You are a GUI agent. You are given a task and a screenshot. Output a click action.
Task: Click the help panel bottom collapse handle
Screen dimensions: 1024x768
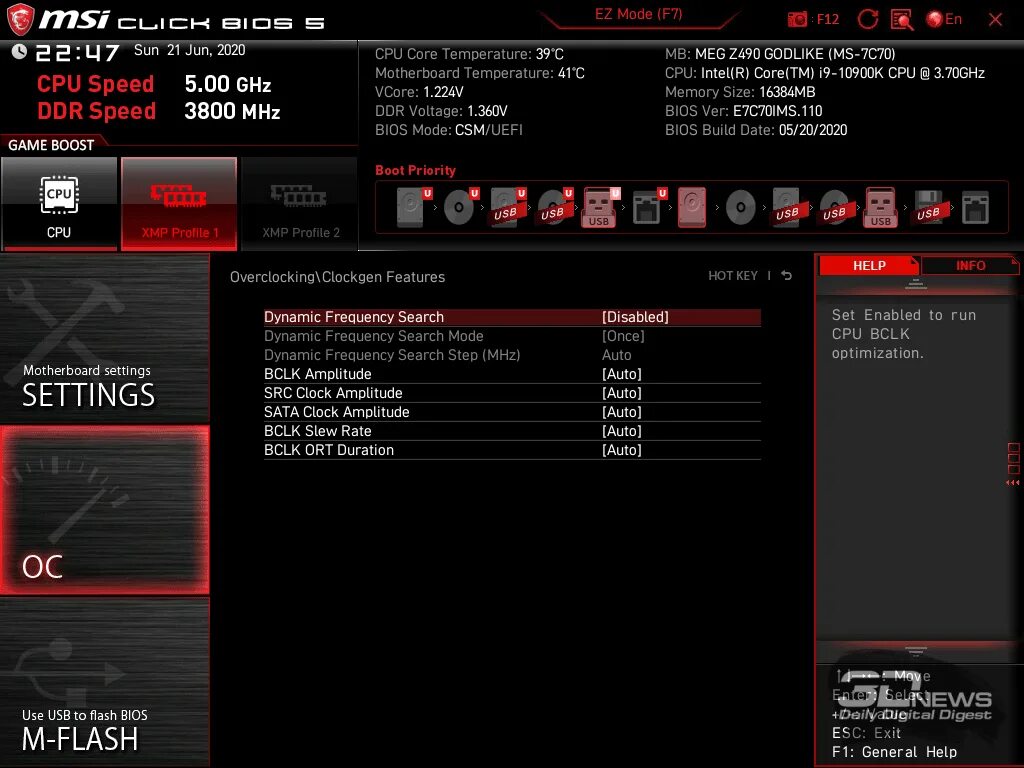point(916,651)
